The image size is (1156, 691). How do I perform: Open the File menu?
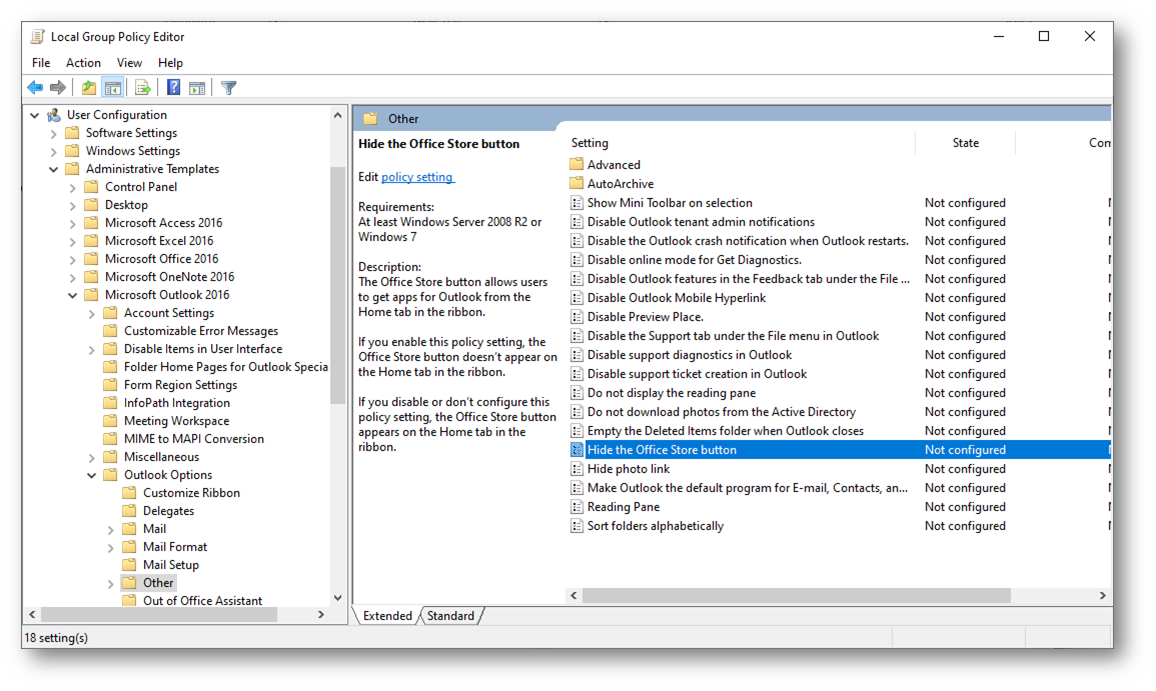click(x=41, y=63)
